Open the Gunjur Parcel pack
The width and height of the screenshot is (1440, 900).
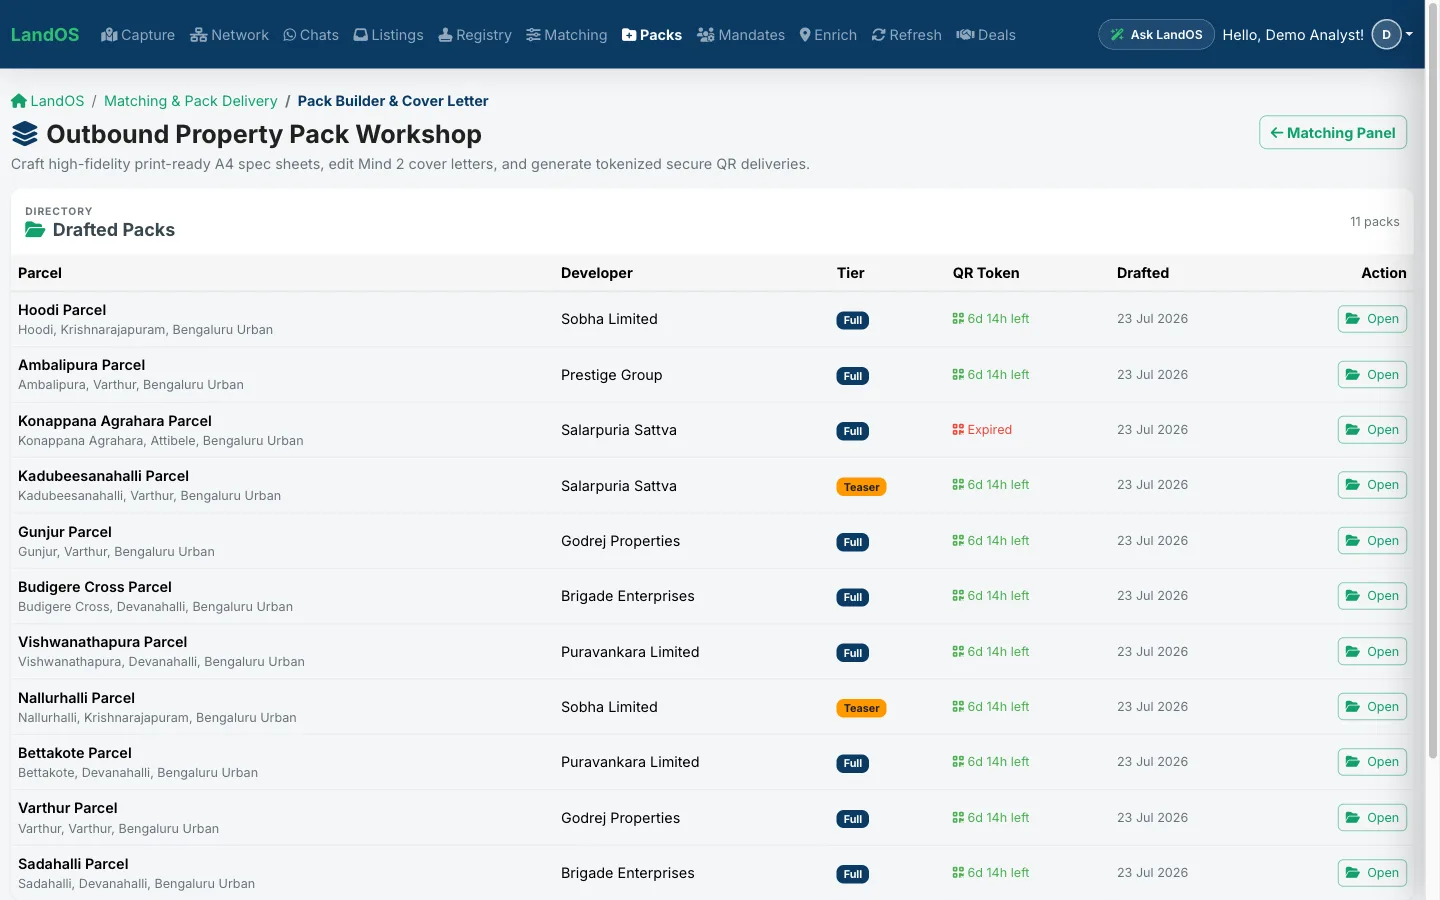click(1372, 541)
